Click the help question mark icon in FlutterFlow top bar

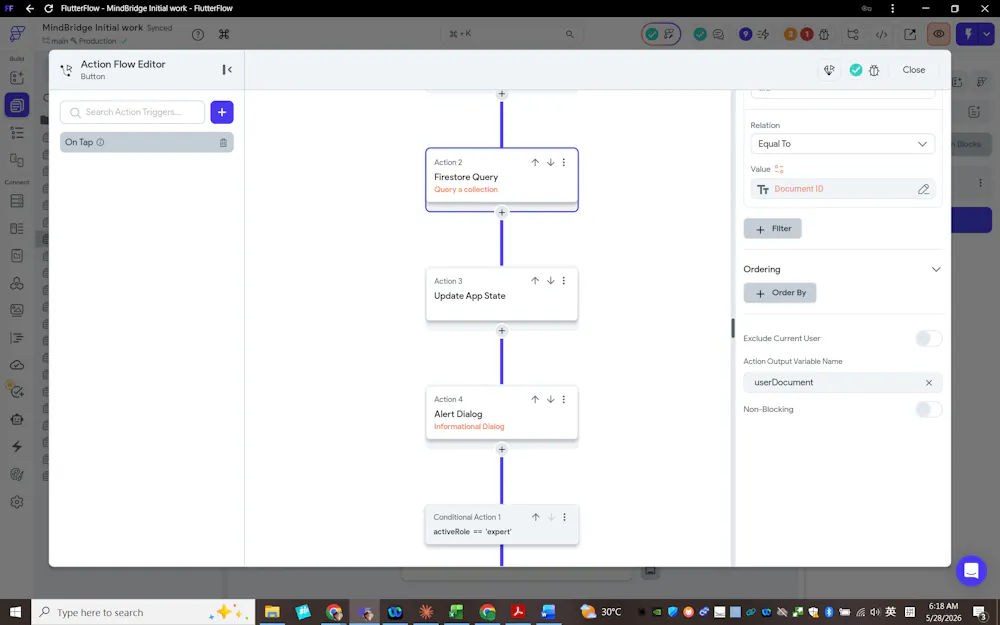click(x=198, y=34)
